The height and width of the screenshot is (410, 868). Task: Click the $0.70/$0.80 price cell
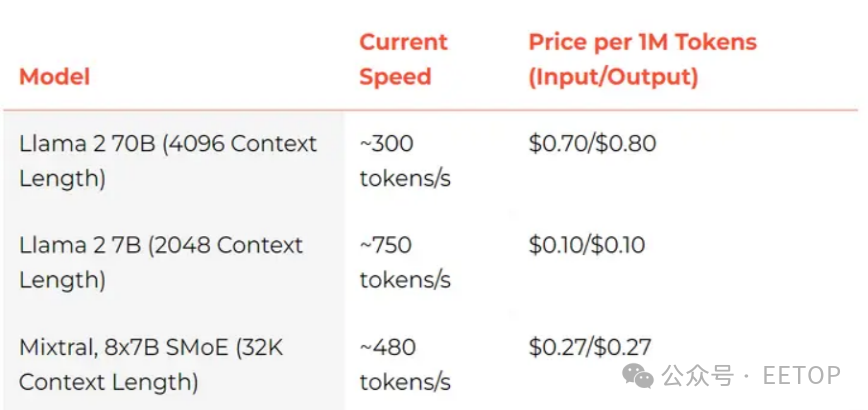point(592,144)
